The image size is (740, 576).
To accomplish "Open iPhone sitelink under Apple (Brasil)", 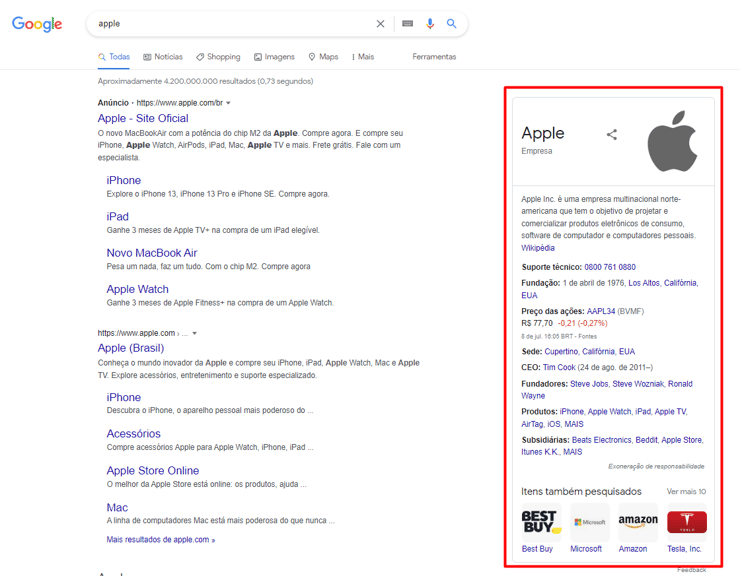I will click(124, 398).
